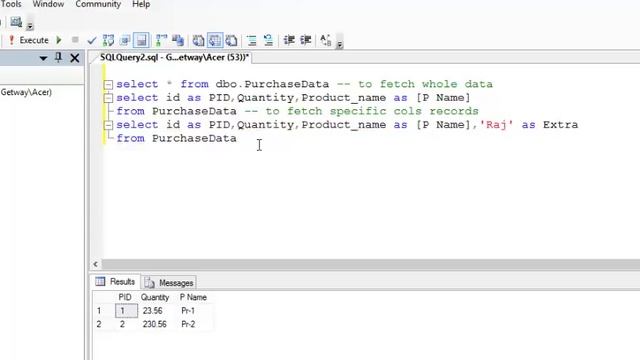
Task: Open the Tools menu
Action: [11, 4]
